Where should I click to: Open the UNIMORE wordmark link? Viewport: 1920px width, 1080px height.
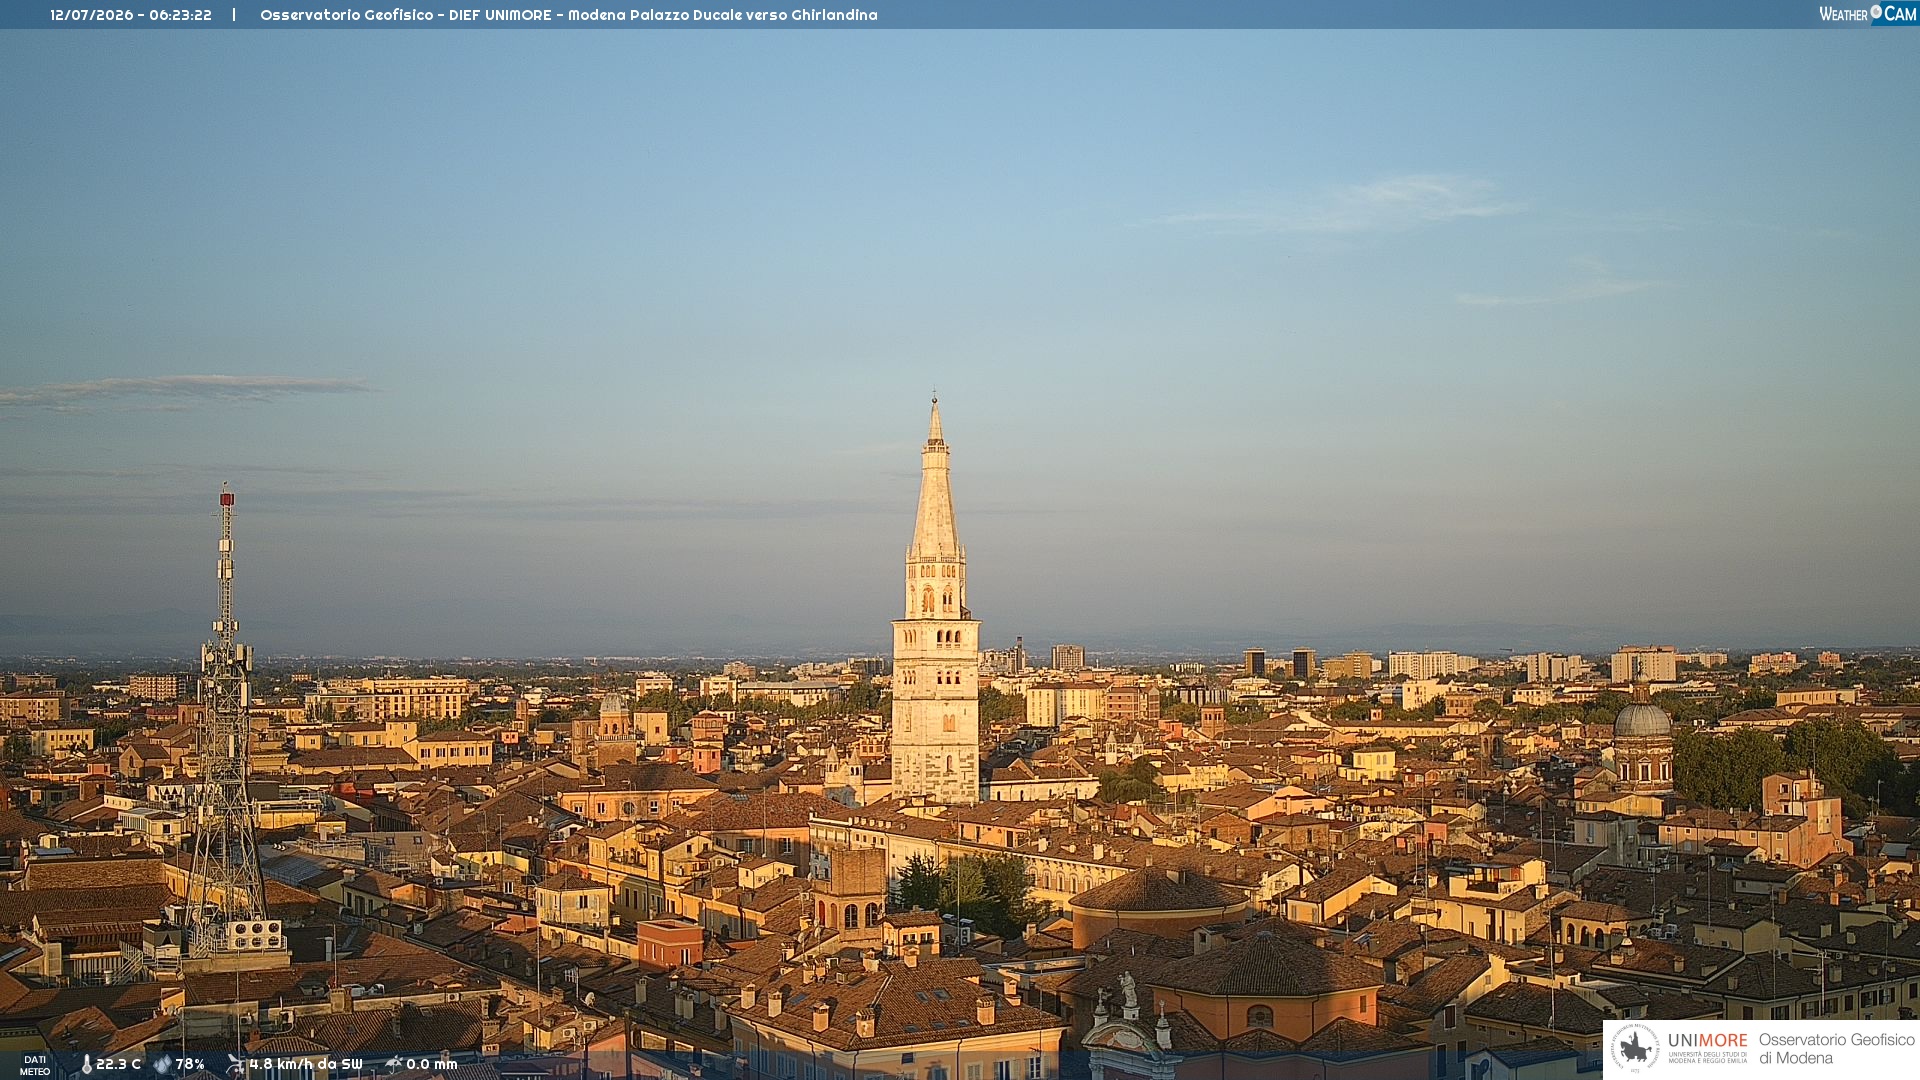(x=1707, y=1041)
